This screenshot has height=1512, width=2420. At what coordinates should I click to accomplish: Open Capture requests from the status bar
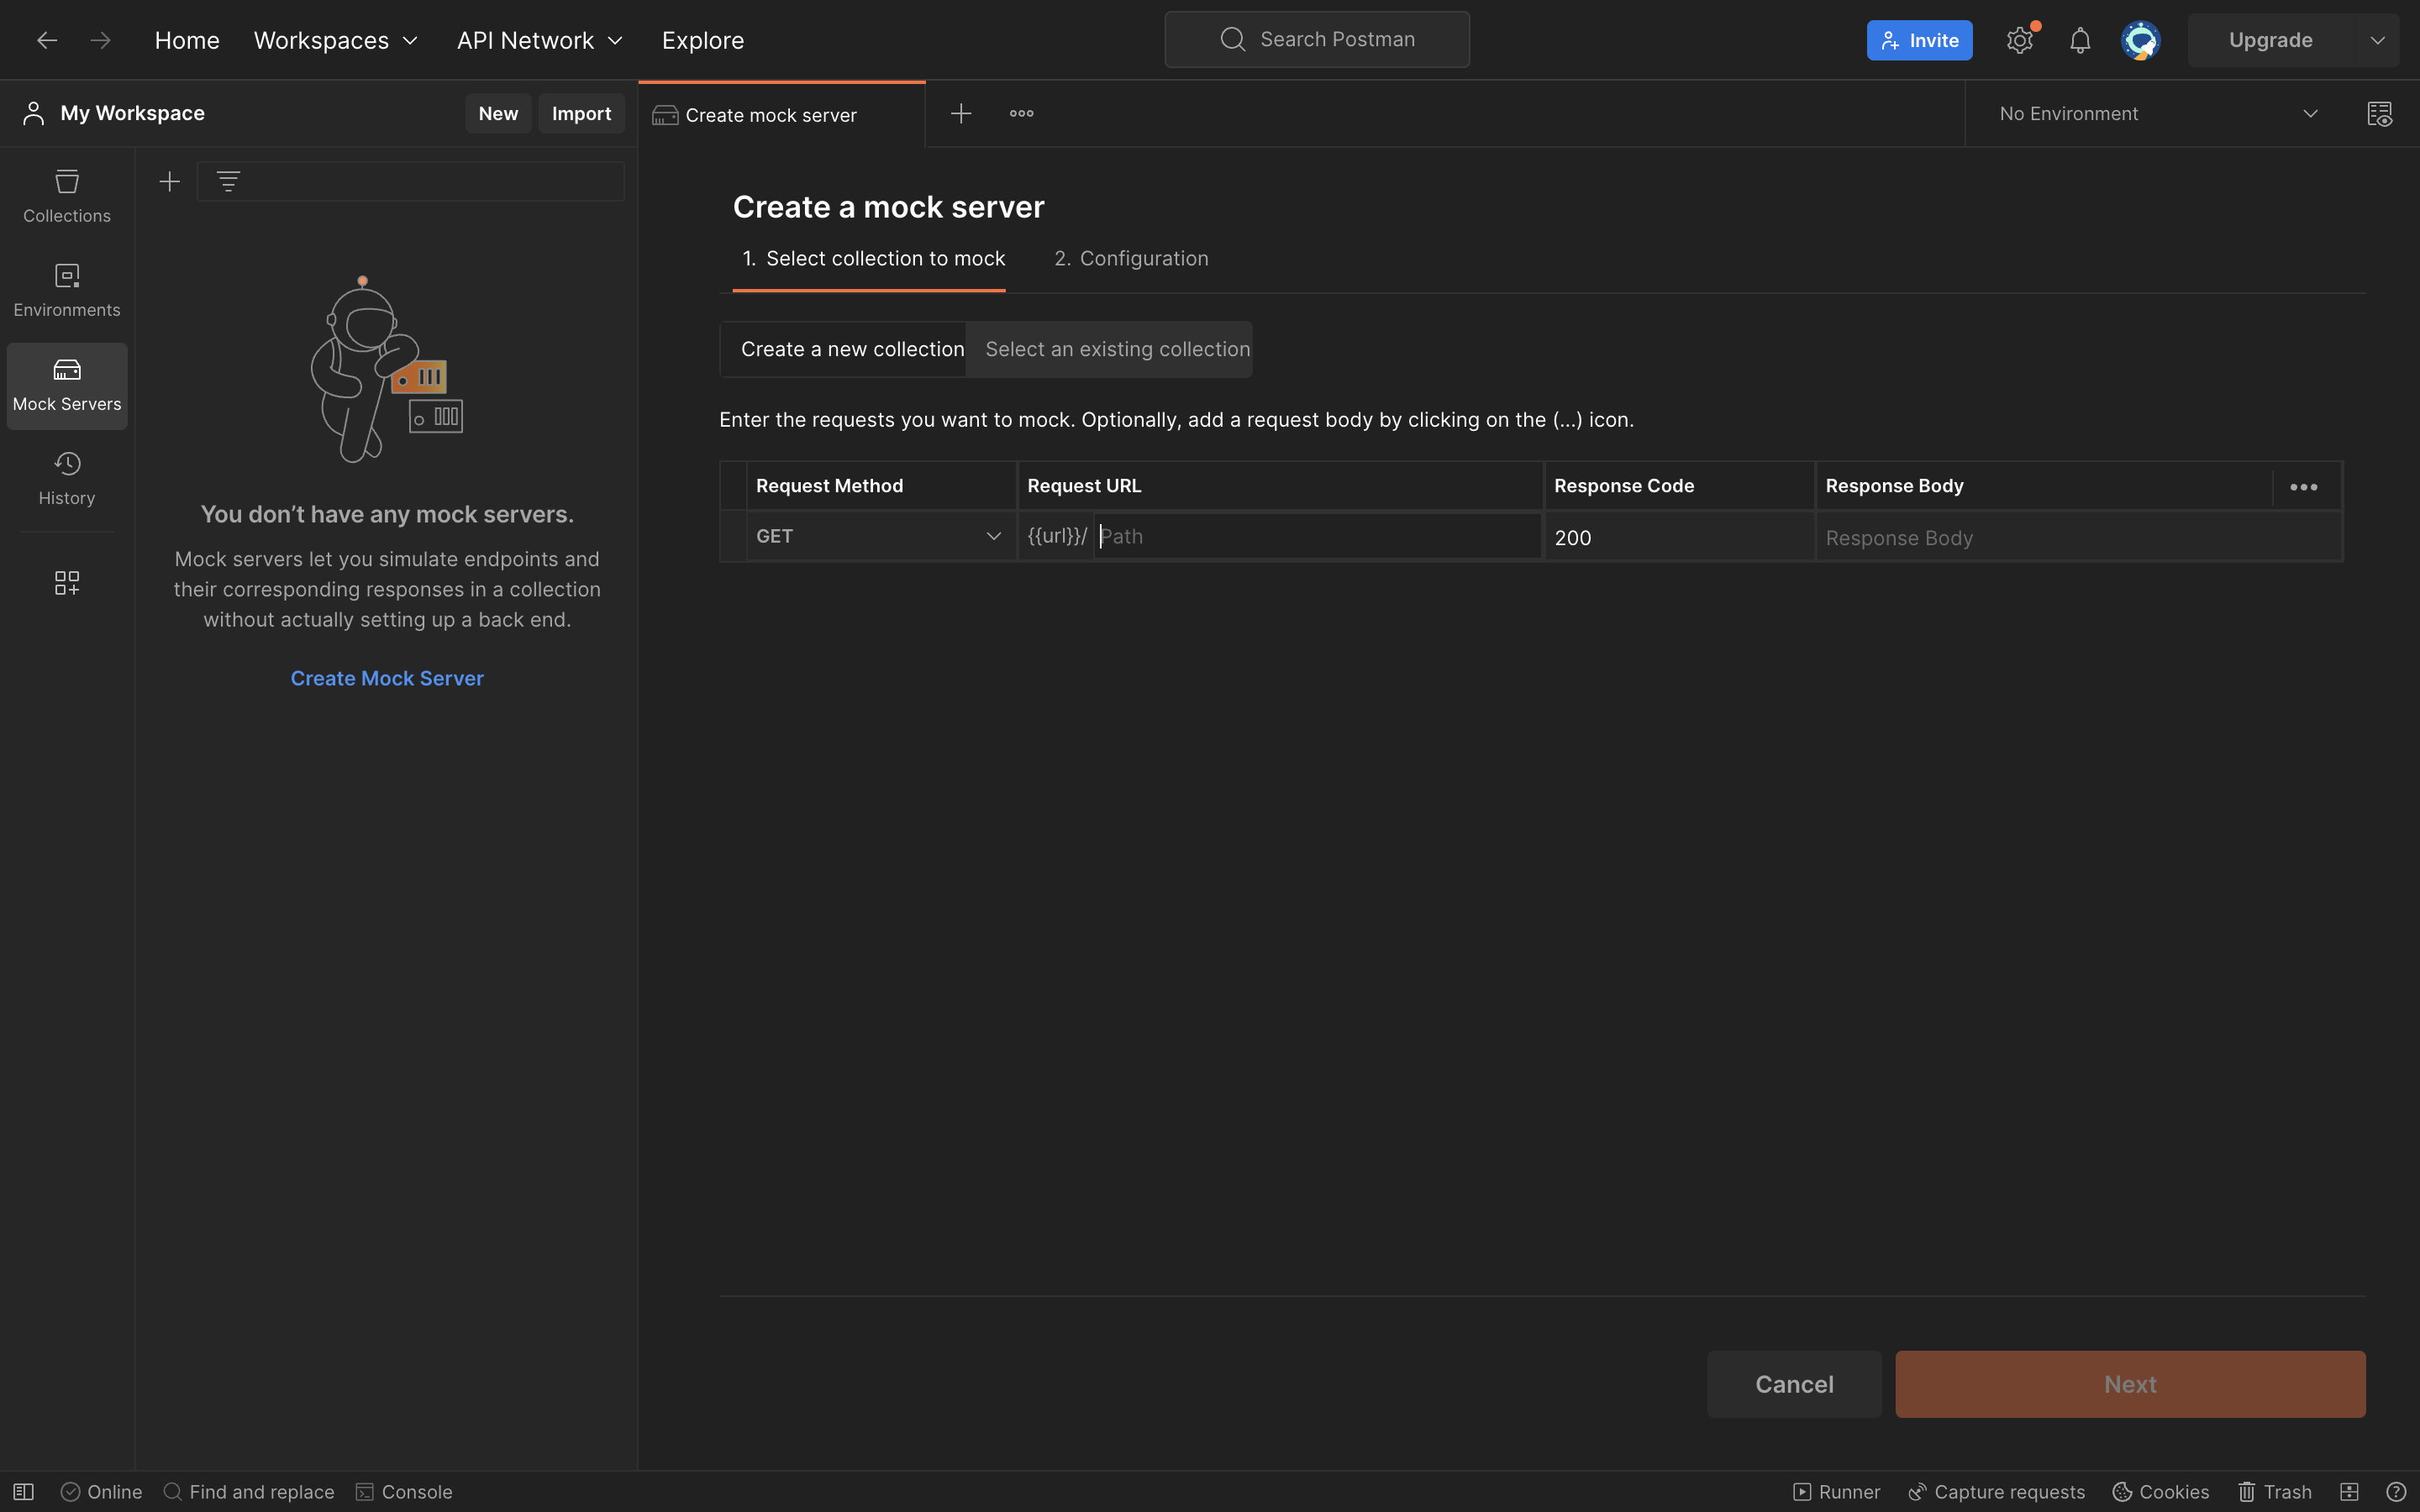point(1996,1491)
